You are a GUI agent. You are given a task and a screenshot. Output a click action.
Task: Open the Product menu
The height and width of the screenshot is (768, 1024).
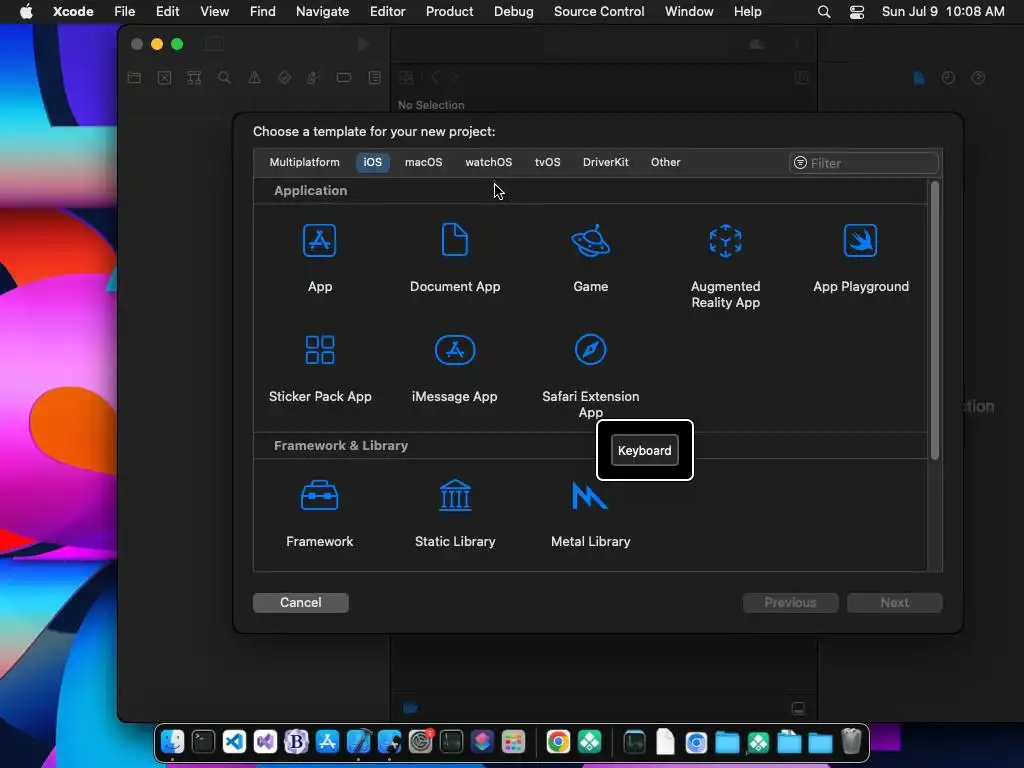click(449, 11)
